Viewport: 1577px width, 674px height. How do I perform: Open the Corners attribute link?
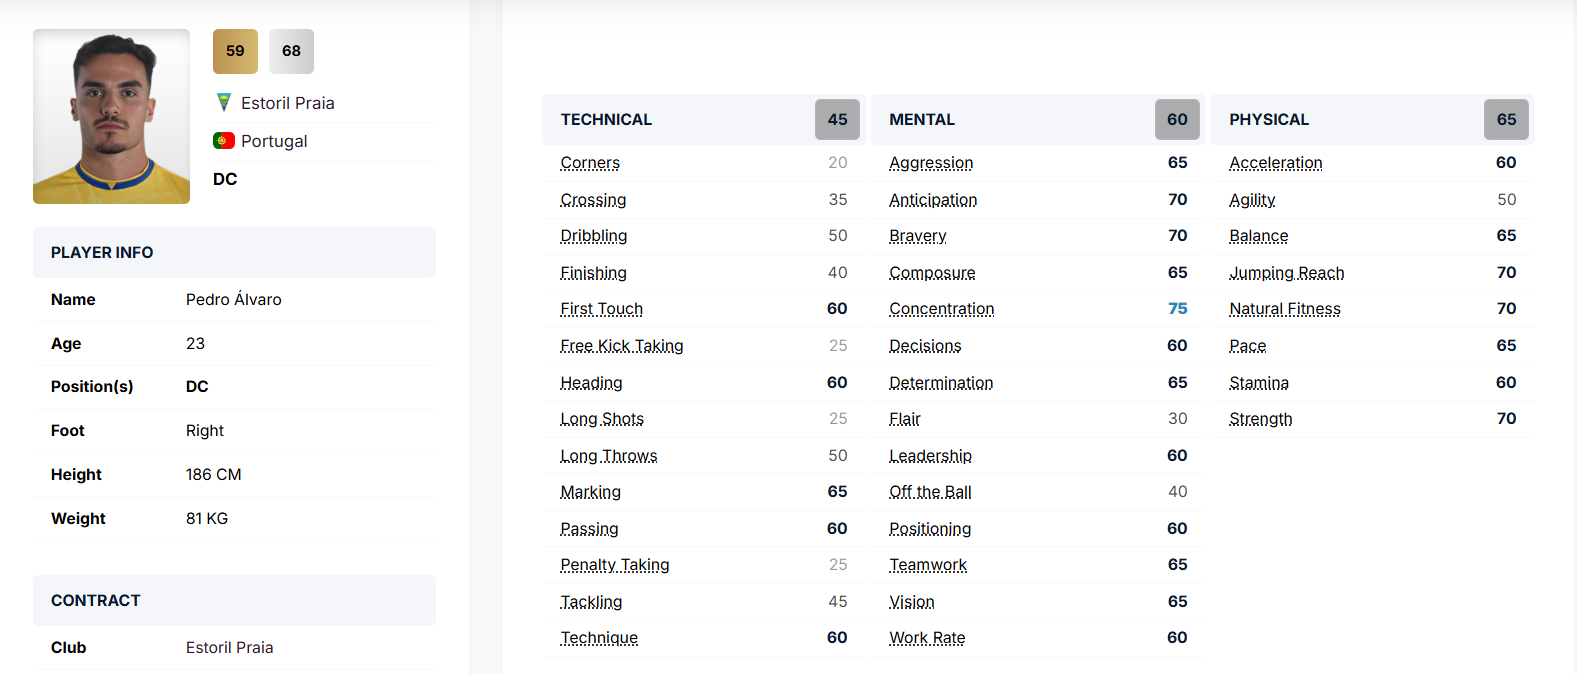[x=590, y=163]
